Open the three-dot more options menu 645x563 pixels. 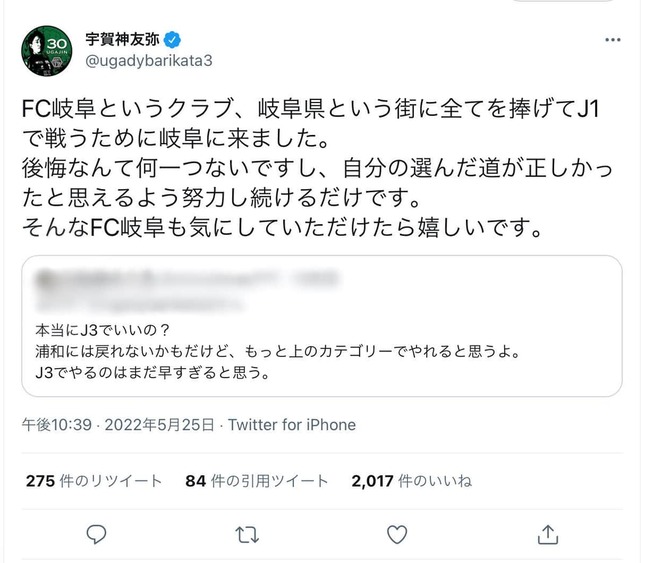coord(616,40)
